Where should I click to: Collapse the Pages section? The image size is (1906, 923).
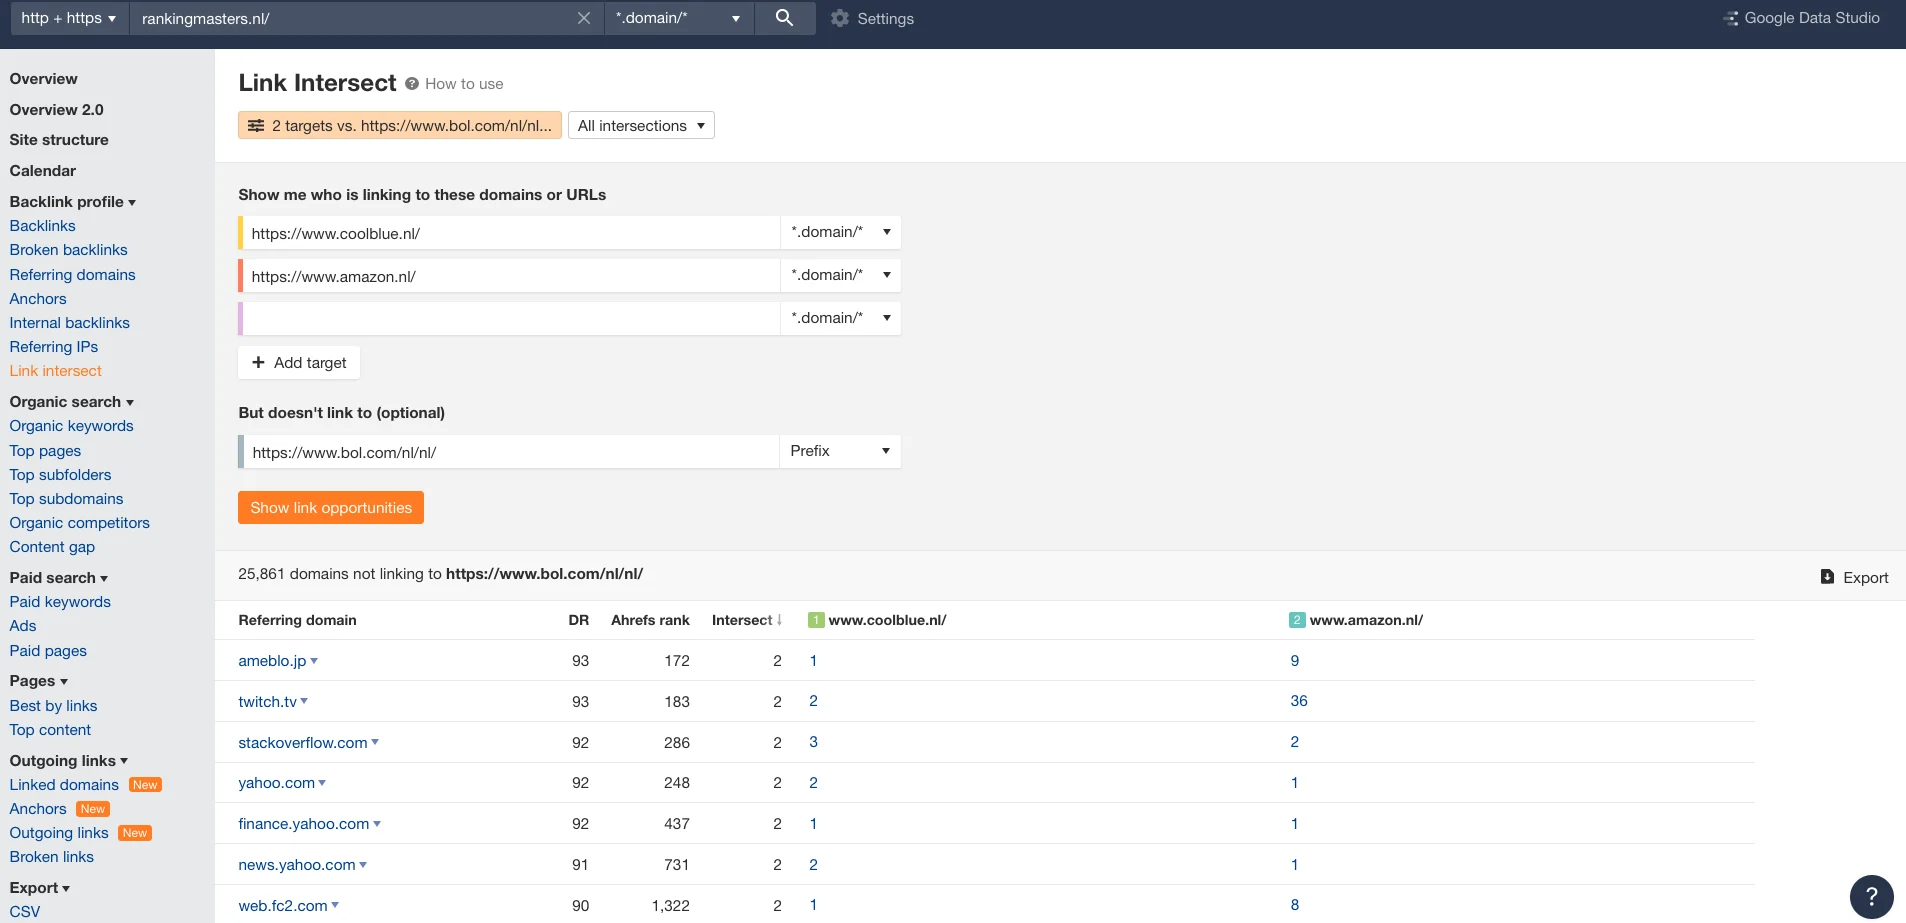coord(39,681)
